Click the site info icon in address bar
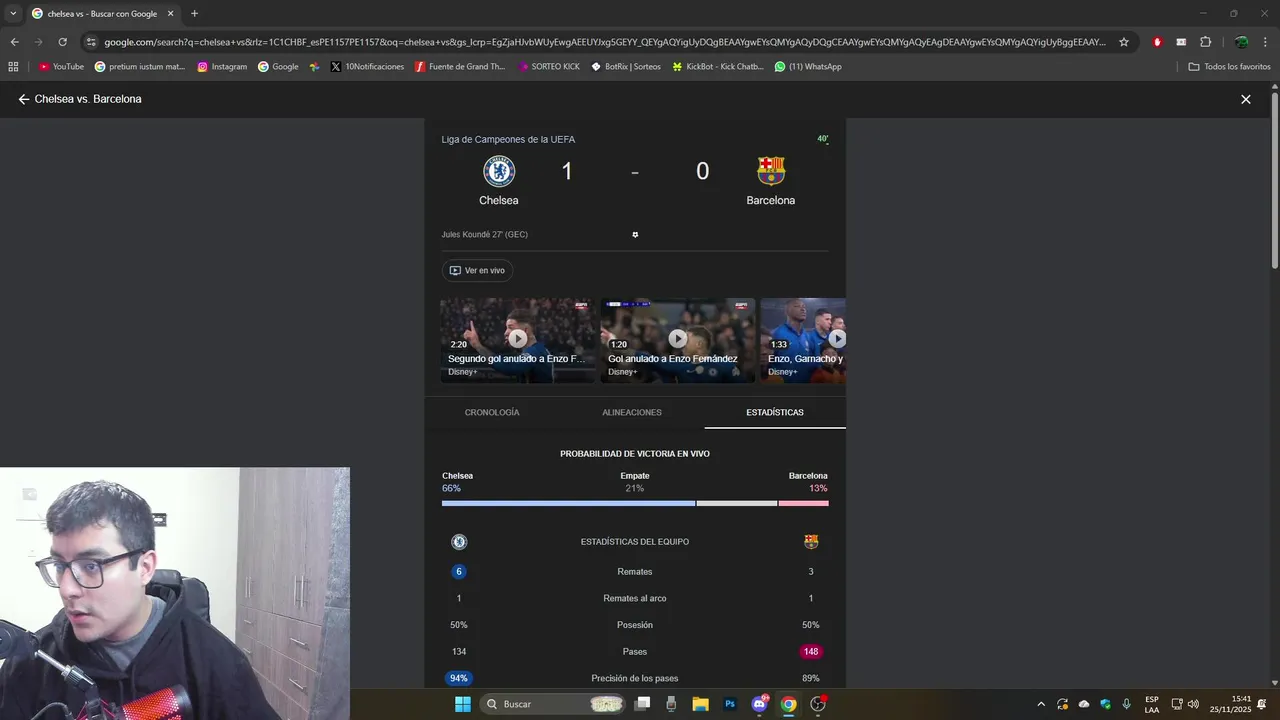The width and height of the screenshot is (1280, 720). tap(91, 42)
